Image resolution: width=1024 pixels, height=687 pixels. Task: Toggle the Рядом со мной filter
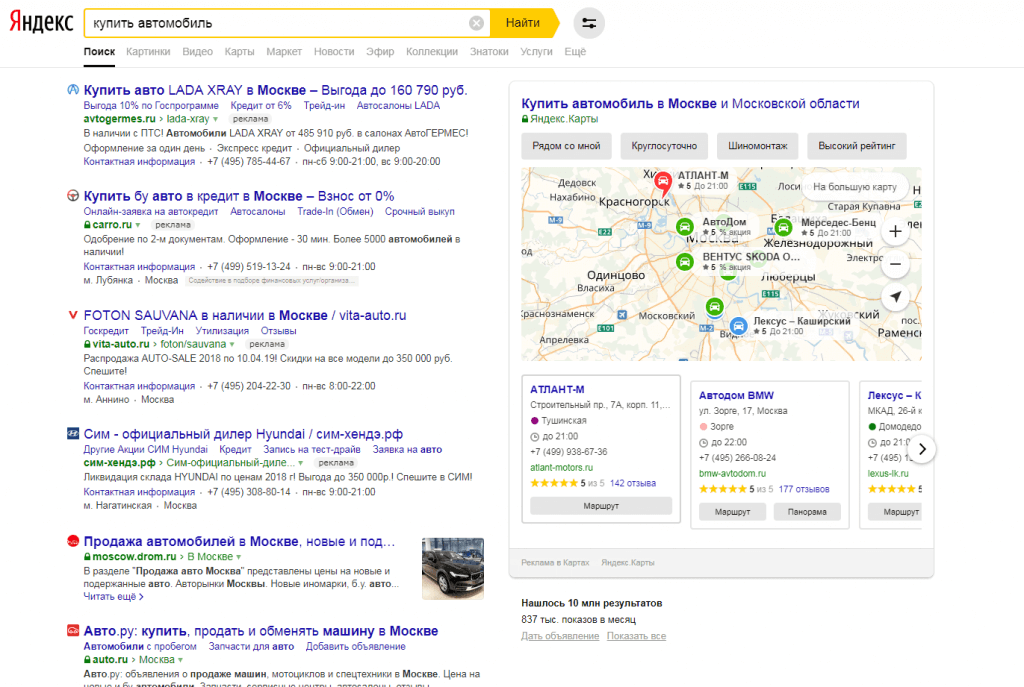point(566,146)
